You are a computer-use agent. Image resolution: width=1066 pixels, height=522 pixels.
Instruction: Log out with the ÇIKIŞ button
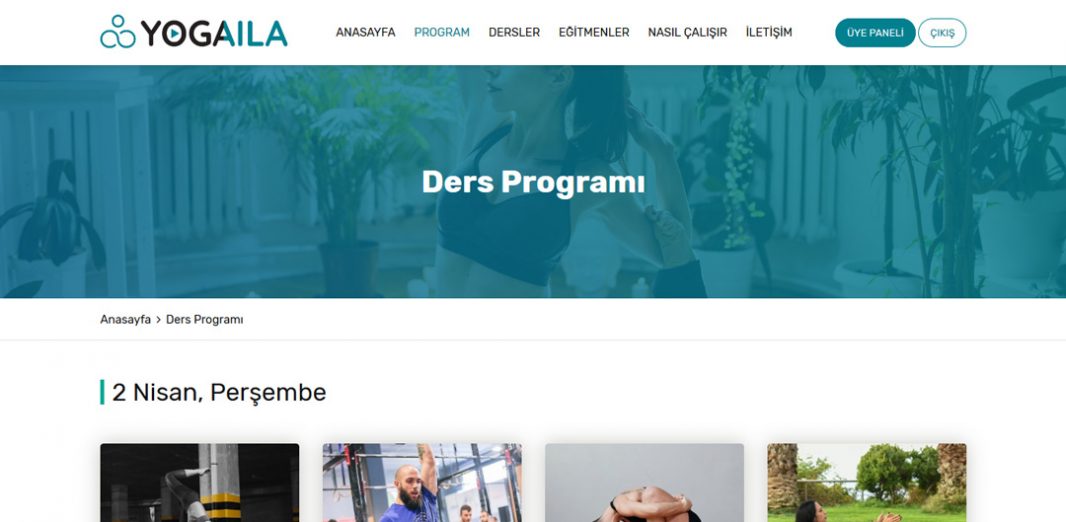point(942,33)
